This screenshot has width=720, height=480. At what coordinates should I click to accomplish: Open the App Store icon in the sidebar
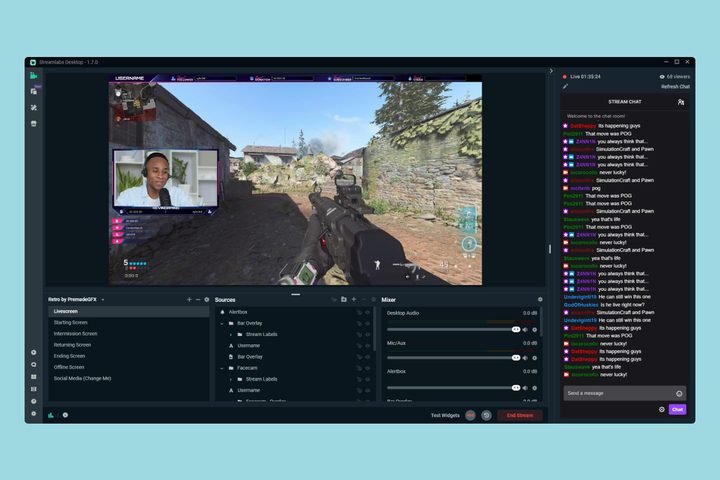34,124
